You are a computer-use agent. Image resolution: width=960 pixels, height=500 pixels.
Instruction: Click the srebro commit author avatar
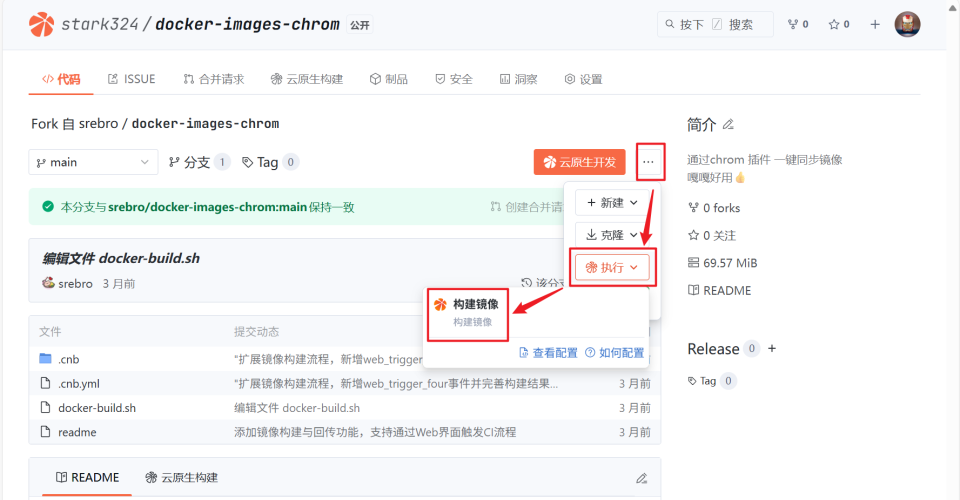click(x=48, y=283)
